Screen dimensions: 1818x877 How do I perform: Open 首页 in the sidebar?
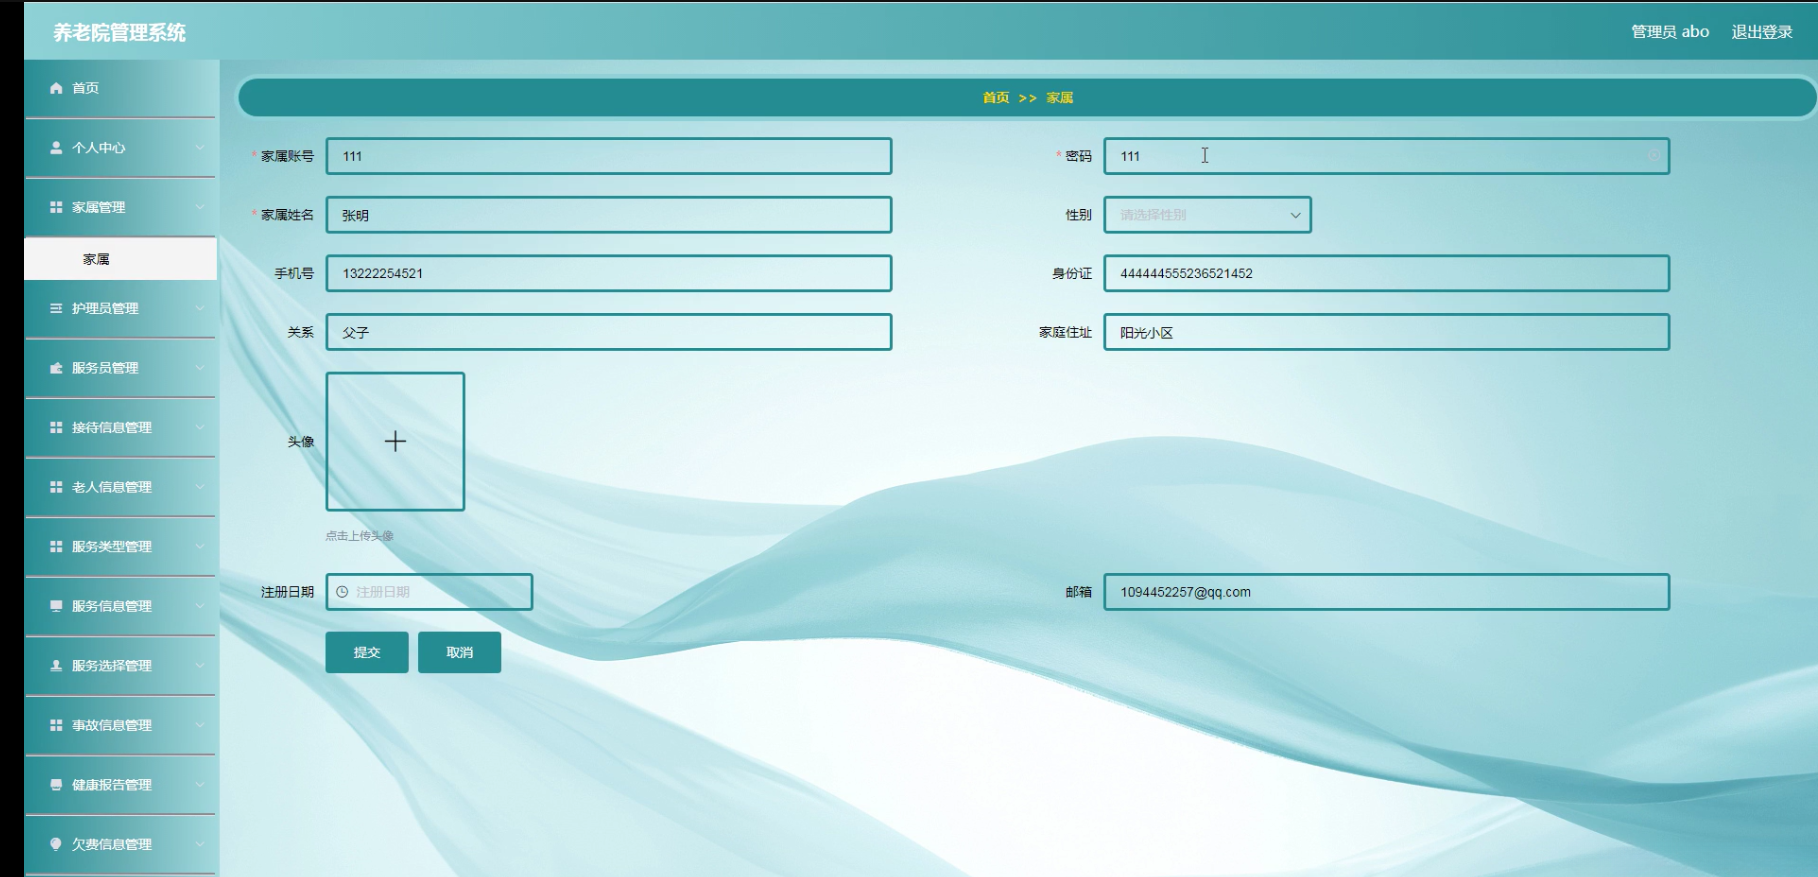(120, 88)
